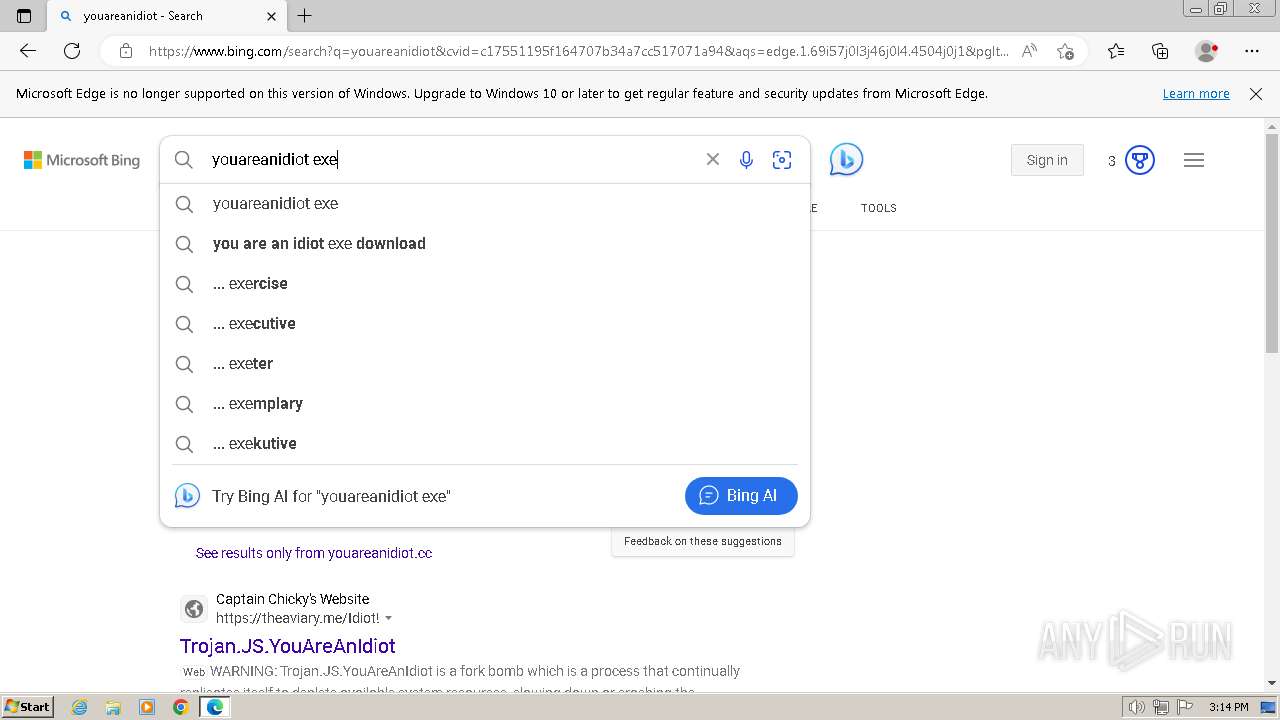Search using an image icon
The image size is (1280, 720).
pyautogui.click(x=782, y=160)
